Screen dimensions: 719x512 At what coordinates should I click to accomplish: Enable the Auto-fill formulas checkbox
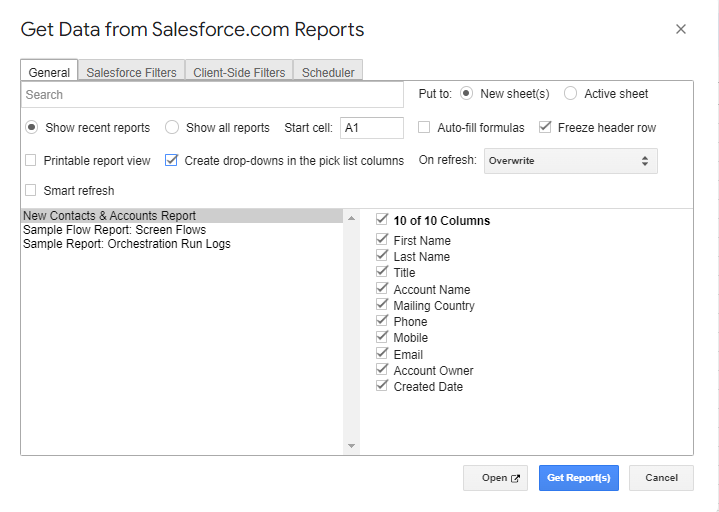click(x=424, y=128)
